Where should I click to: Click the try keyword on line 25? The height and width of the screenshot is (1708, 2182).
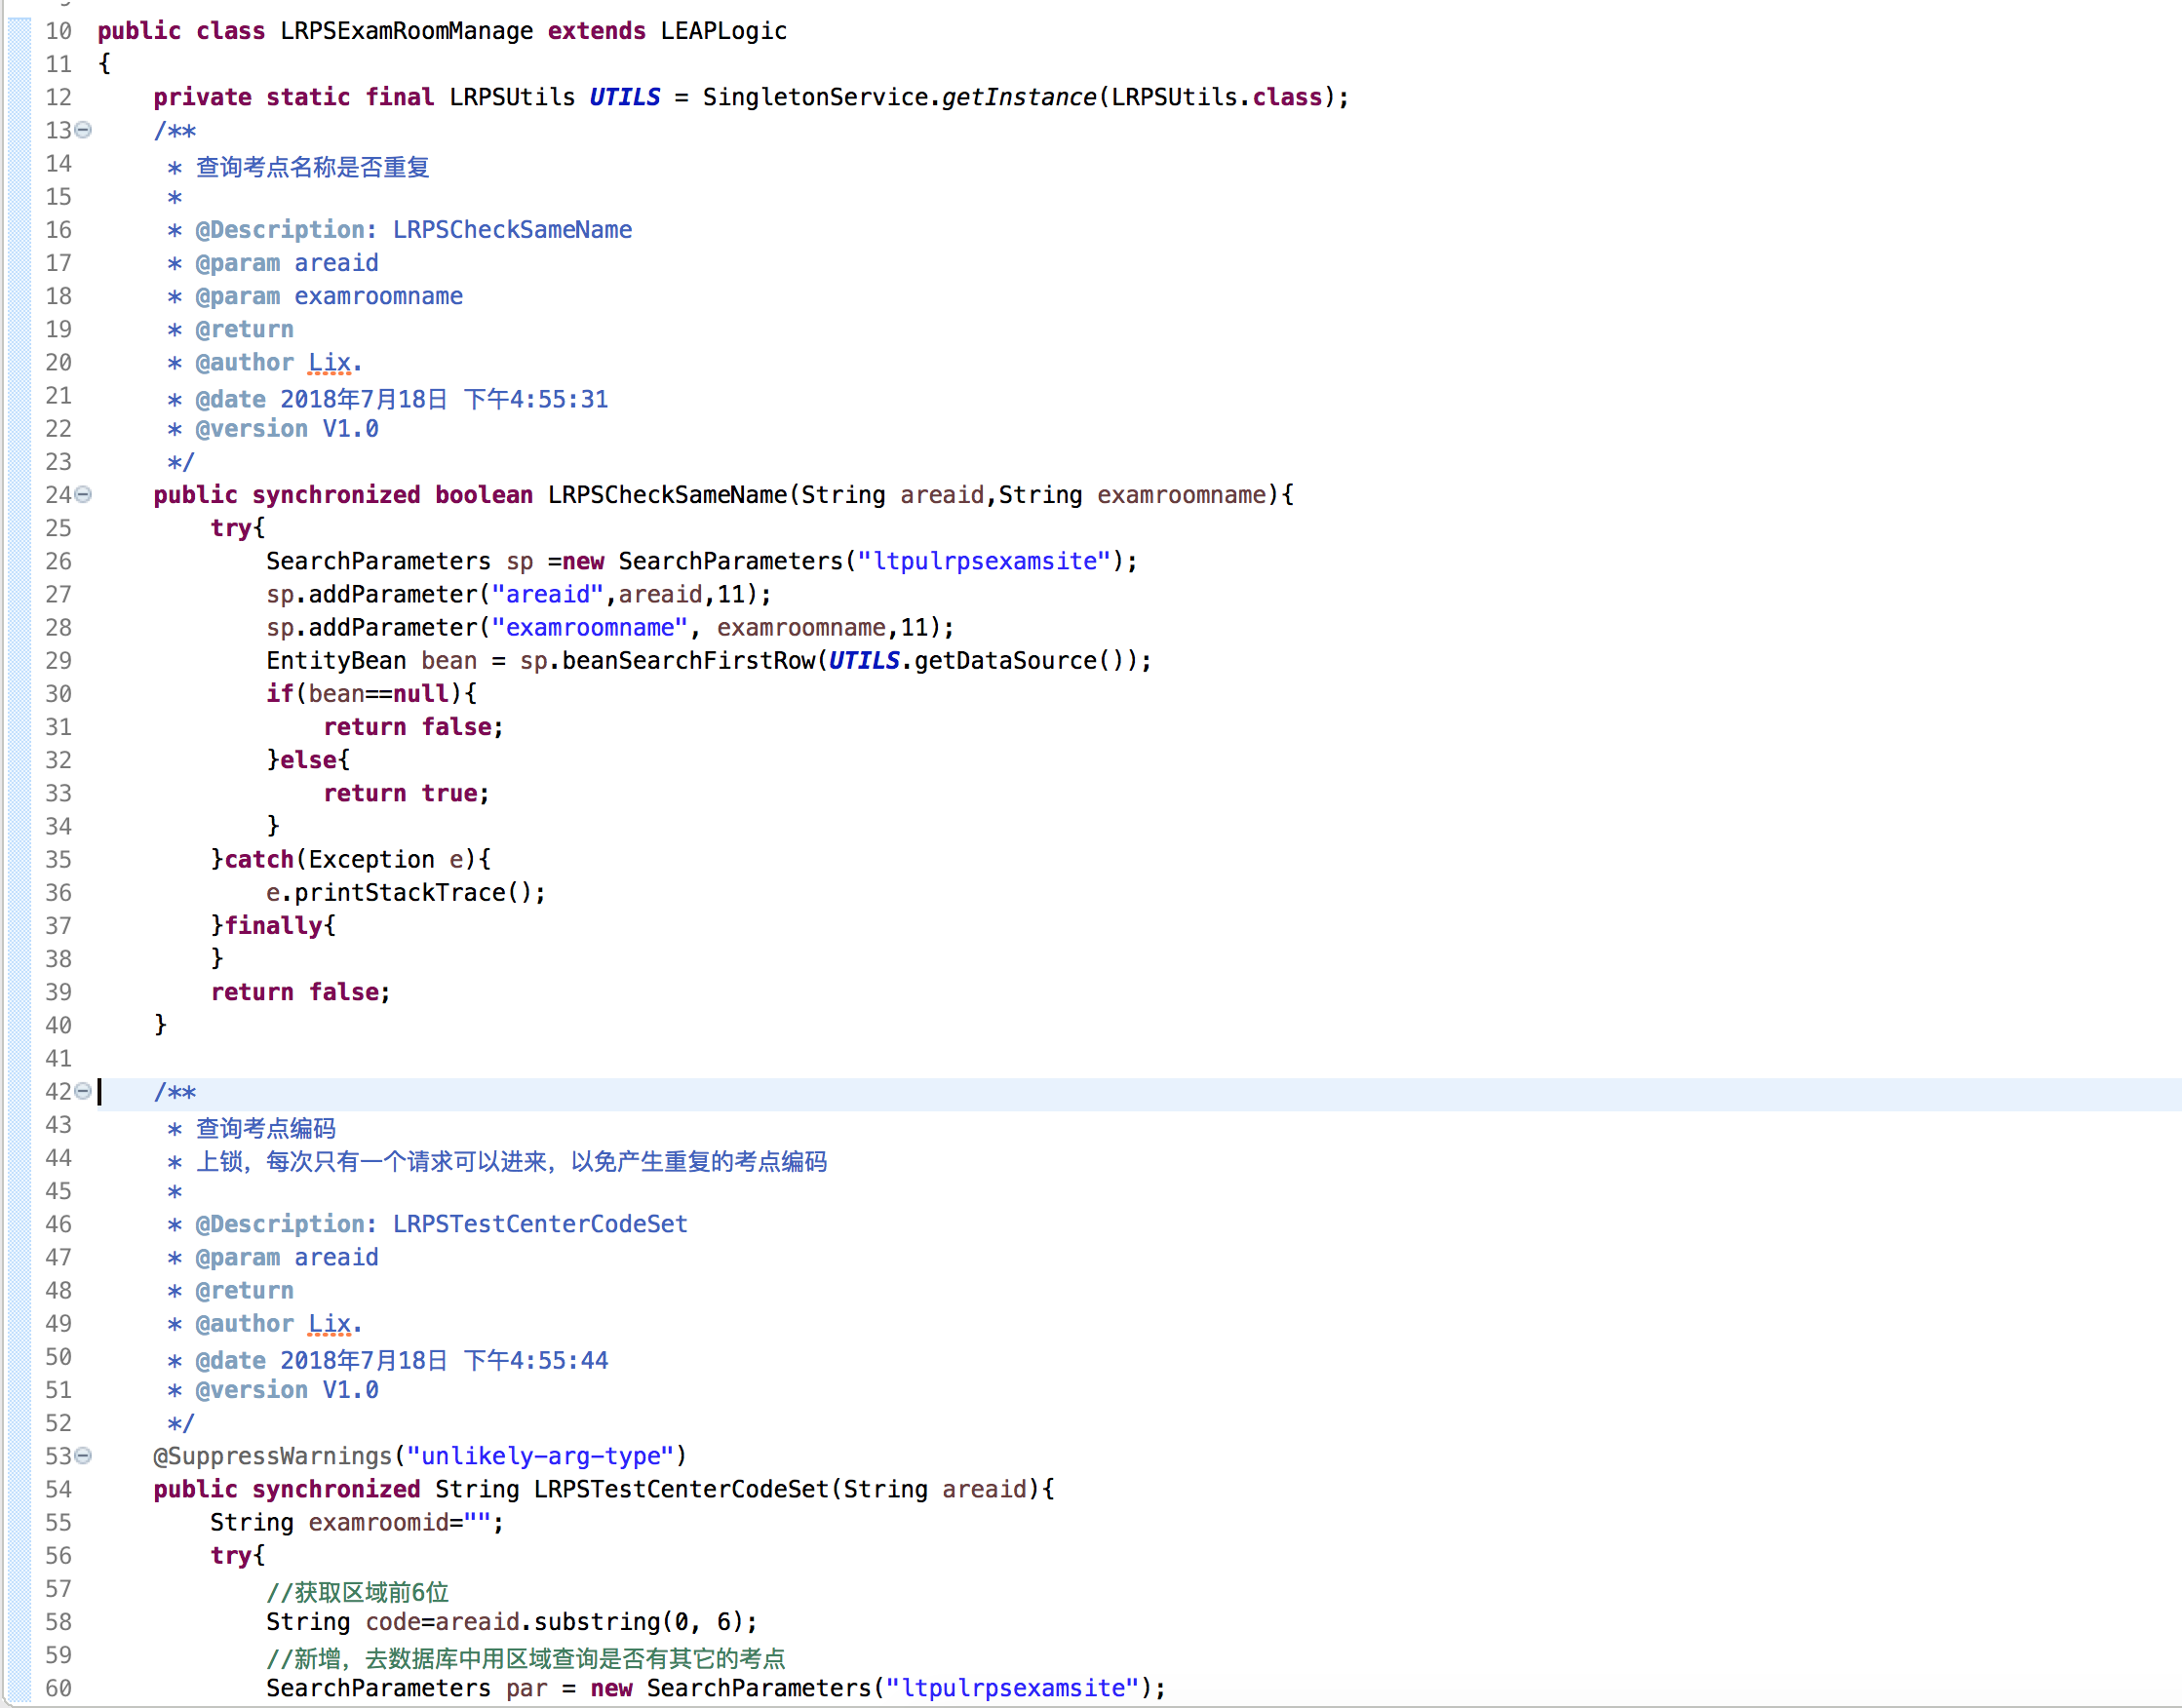[x=231, y=528]
